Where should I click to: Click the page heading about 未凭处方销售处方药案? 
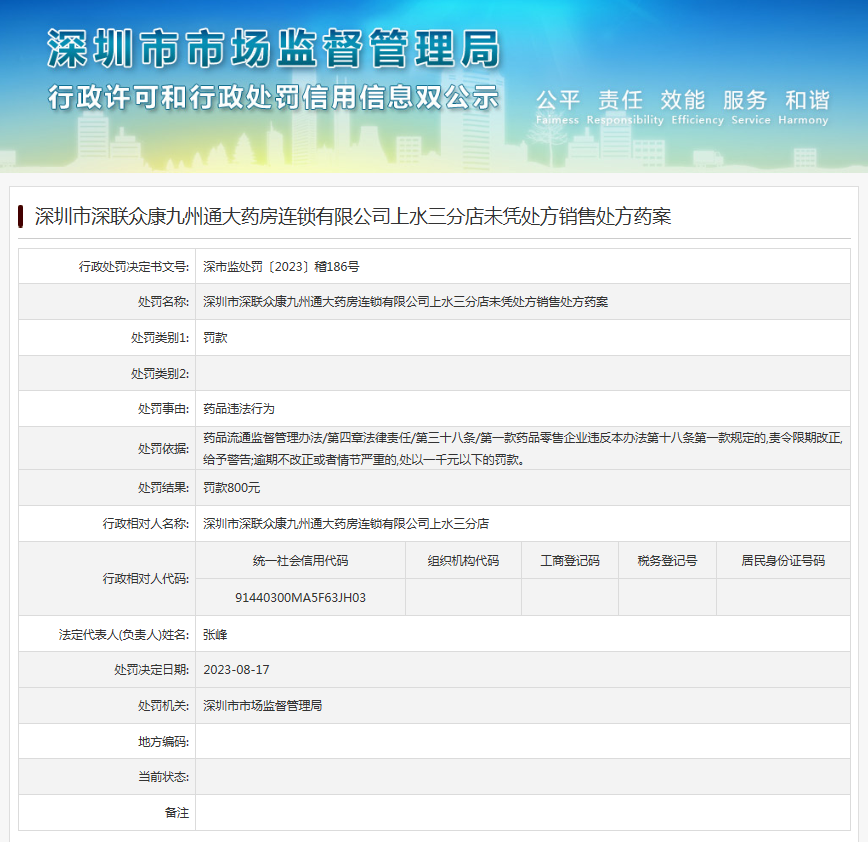pyautogui.click(x=353, y=216)
